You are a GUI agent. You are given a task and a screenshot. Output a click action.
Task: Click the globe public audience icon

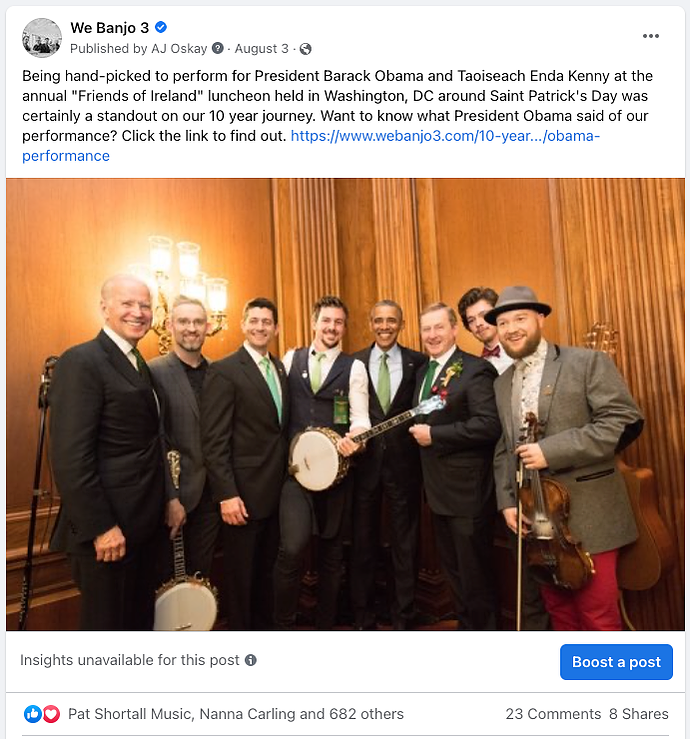pyautogui.click(x=305, y=49)
